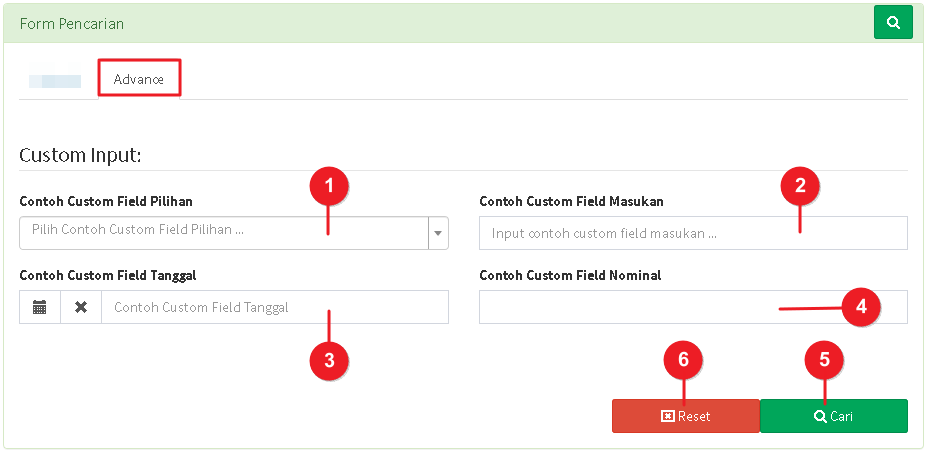Click the 'Custom Input:' section heading
The height and width of the screenshot is (451, 927).
[80, 155]
